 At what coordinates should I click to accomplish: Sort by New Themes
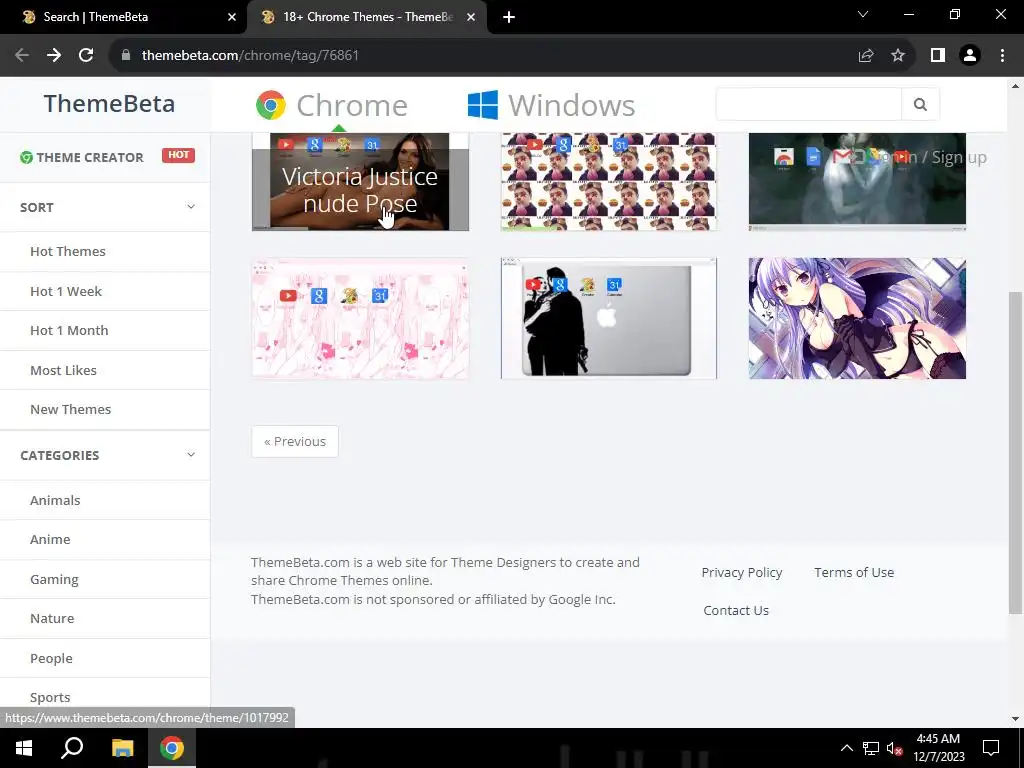pos(70,409)
